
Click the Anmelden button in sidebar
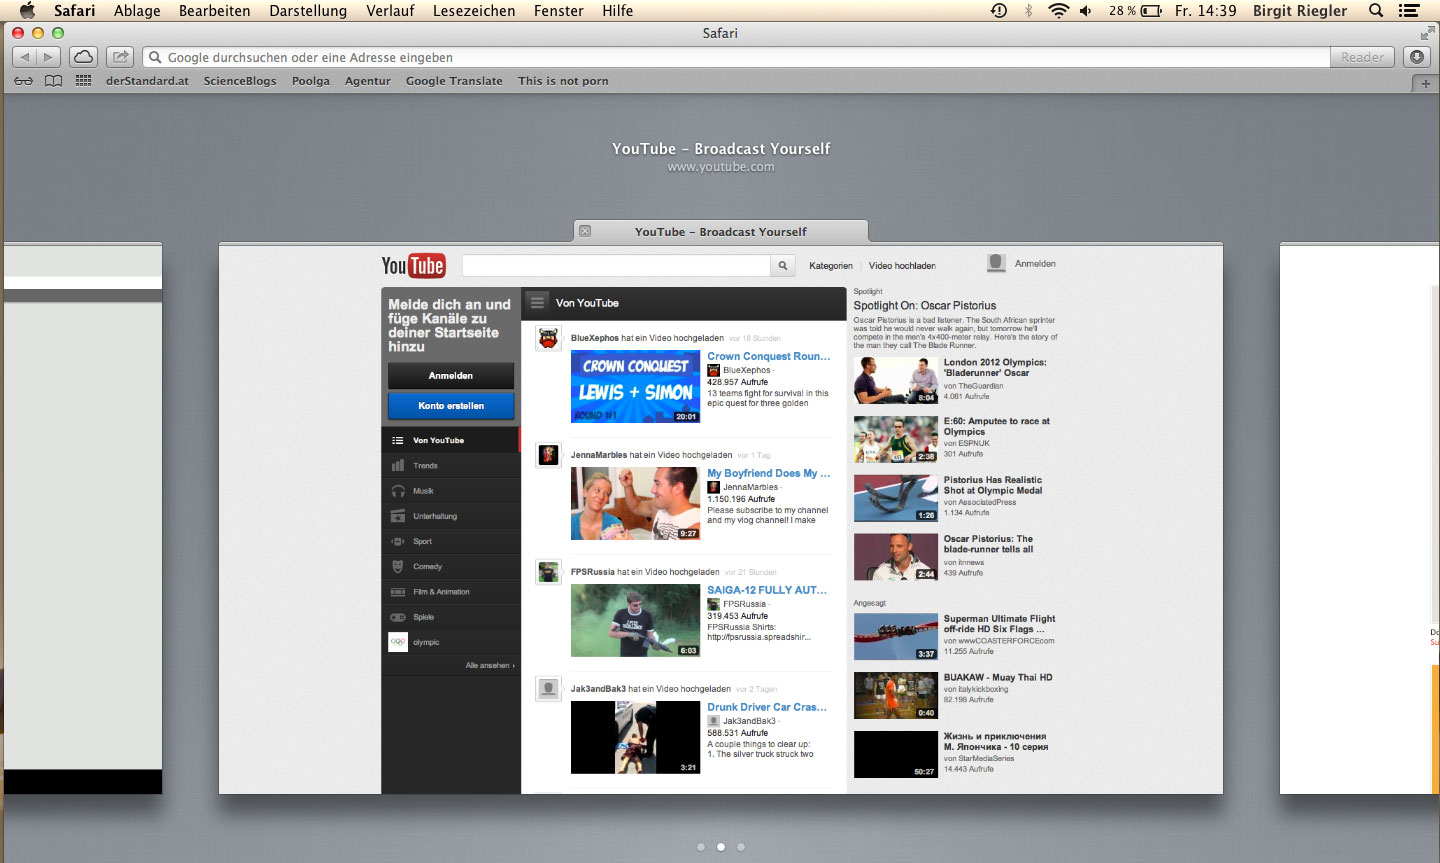point(451,376)
